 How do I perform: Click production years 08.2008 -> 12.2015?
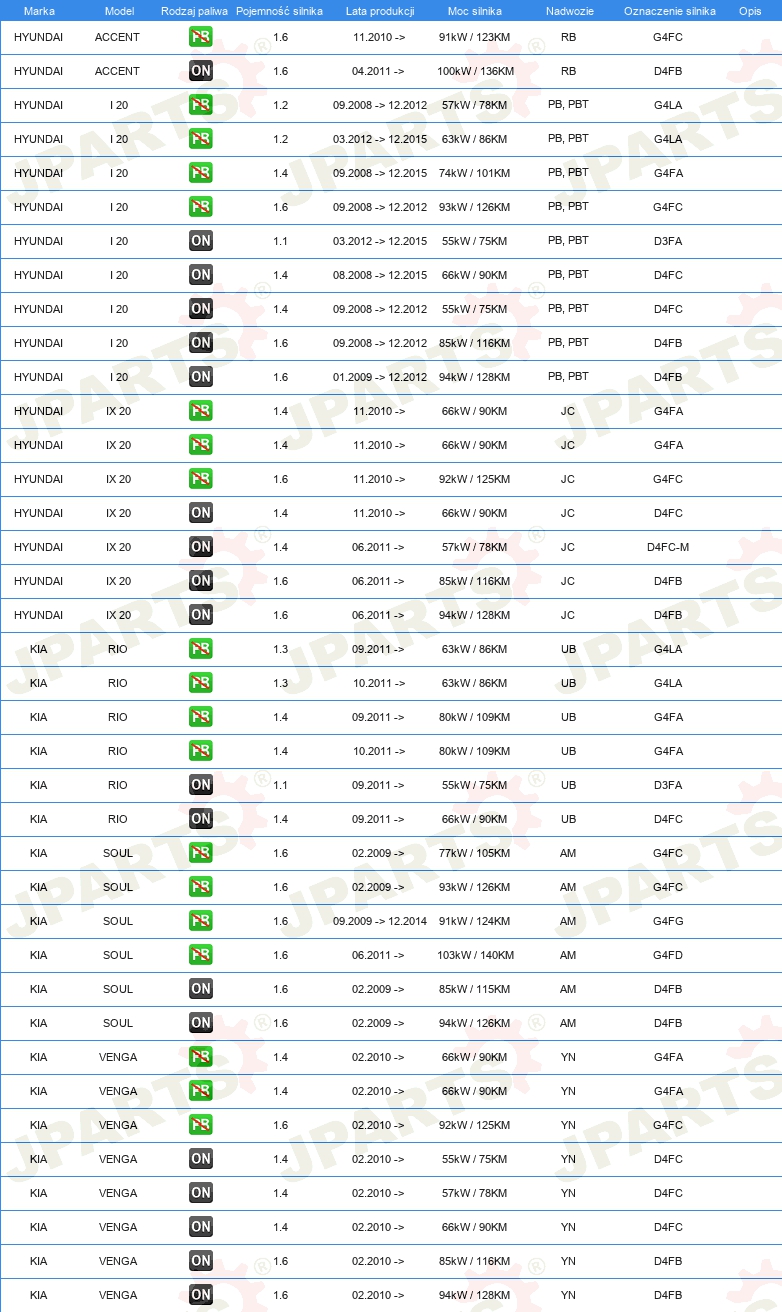380,275
